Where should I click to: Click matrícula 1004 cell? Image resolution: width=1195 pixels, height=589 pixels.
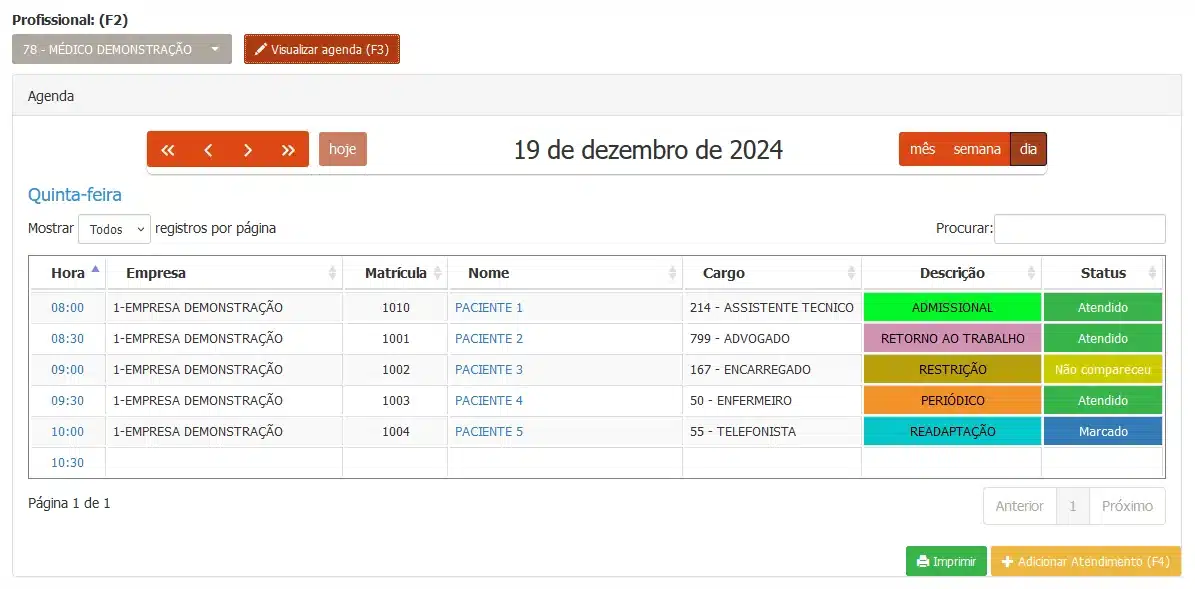click(396, 431)
